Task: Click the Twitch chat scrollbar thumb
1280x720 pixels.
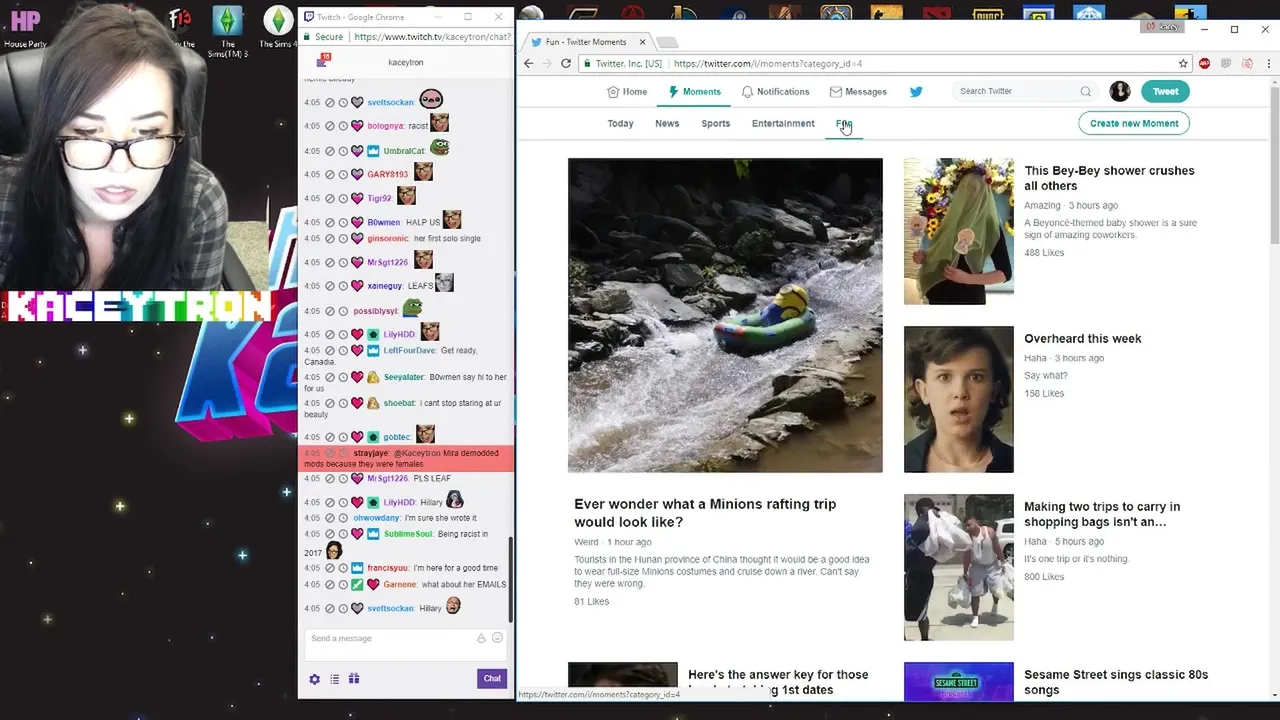Action: coord(512,580)
